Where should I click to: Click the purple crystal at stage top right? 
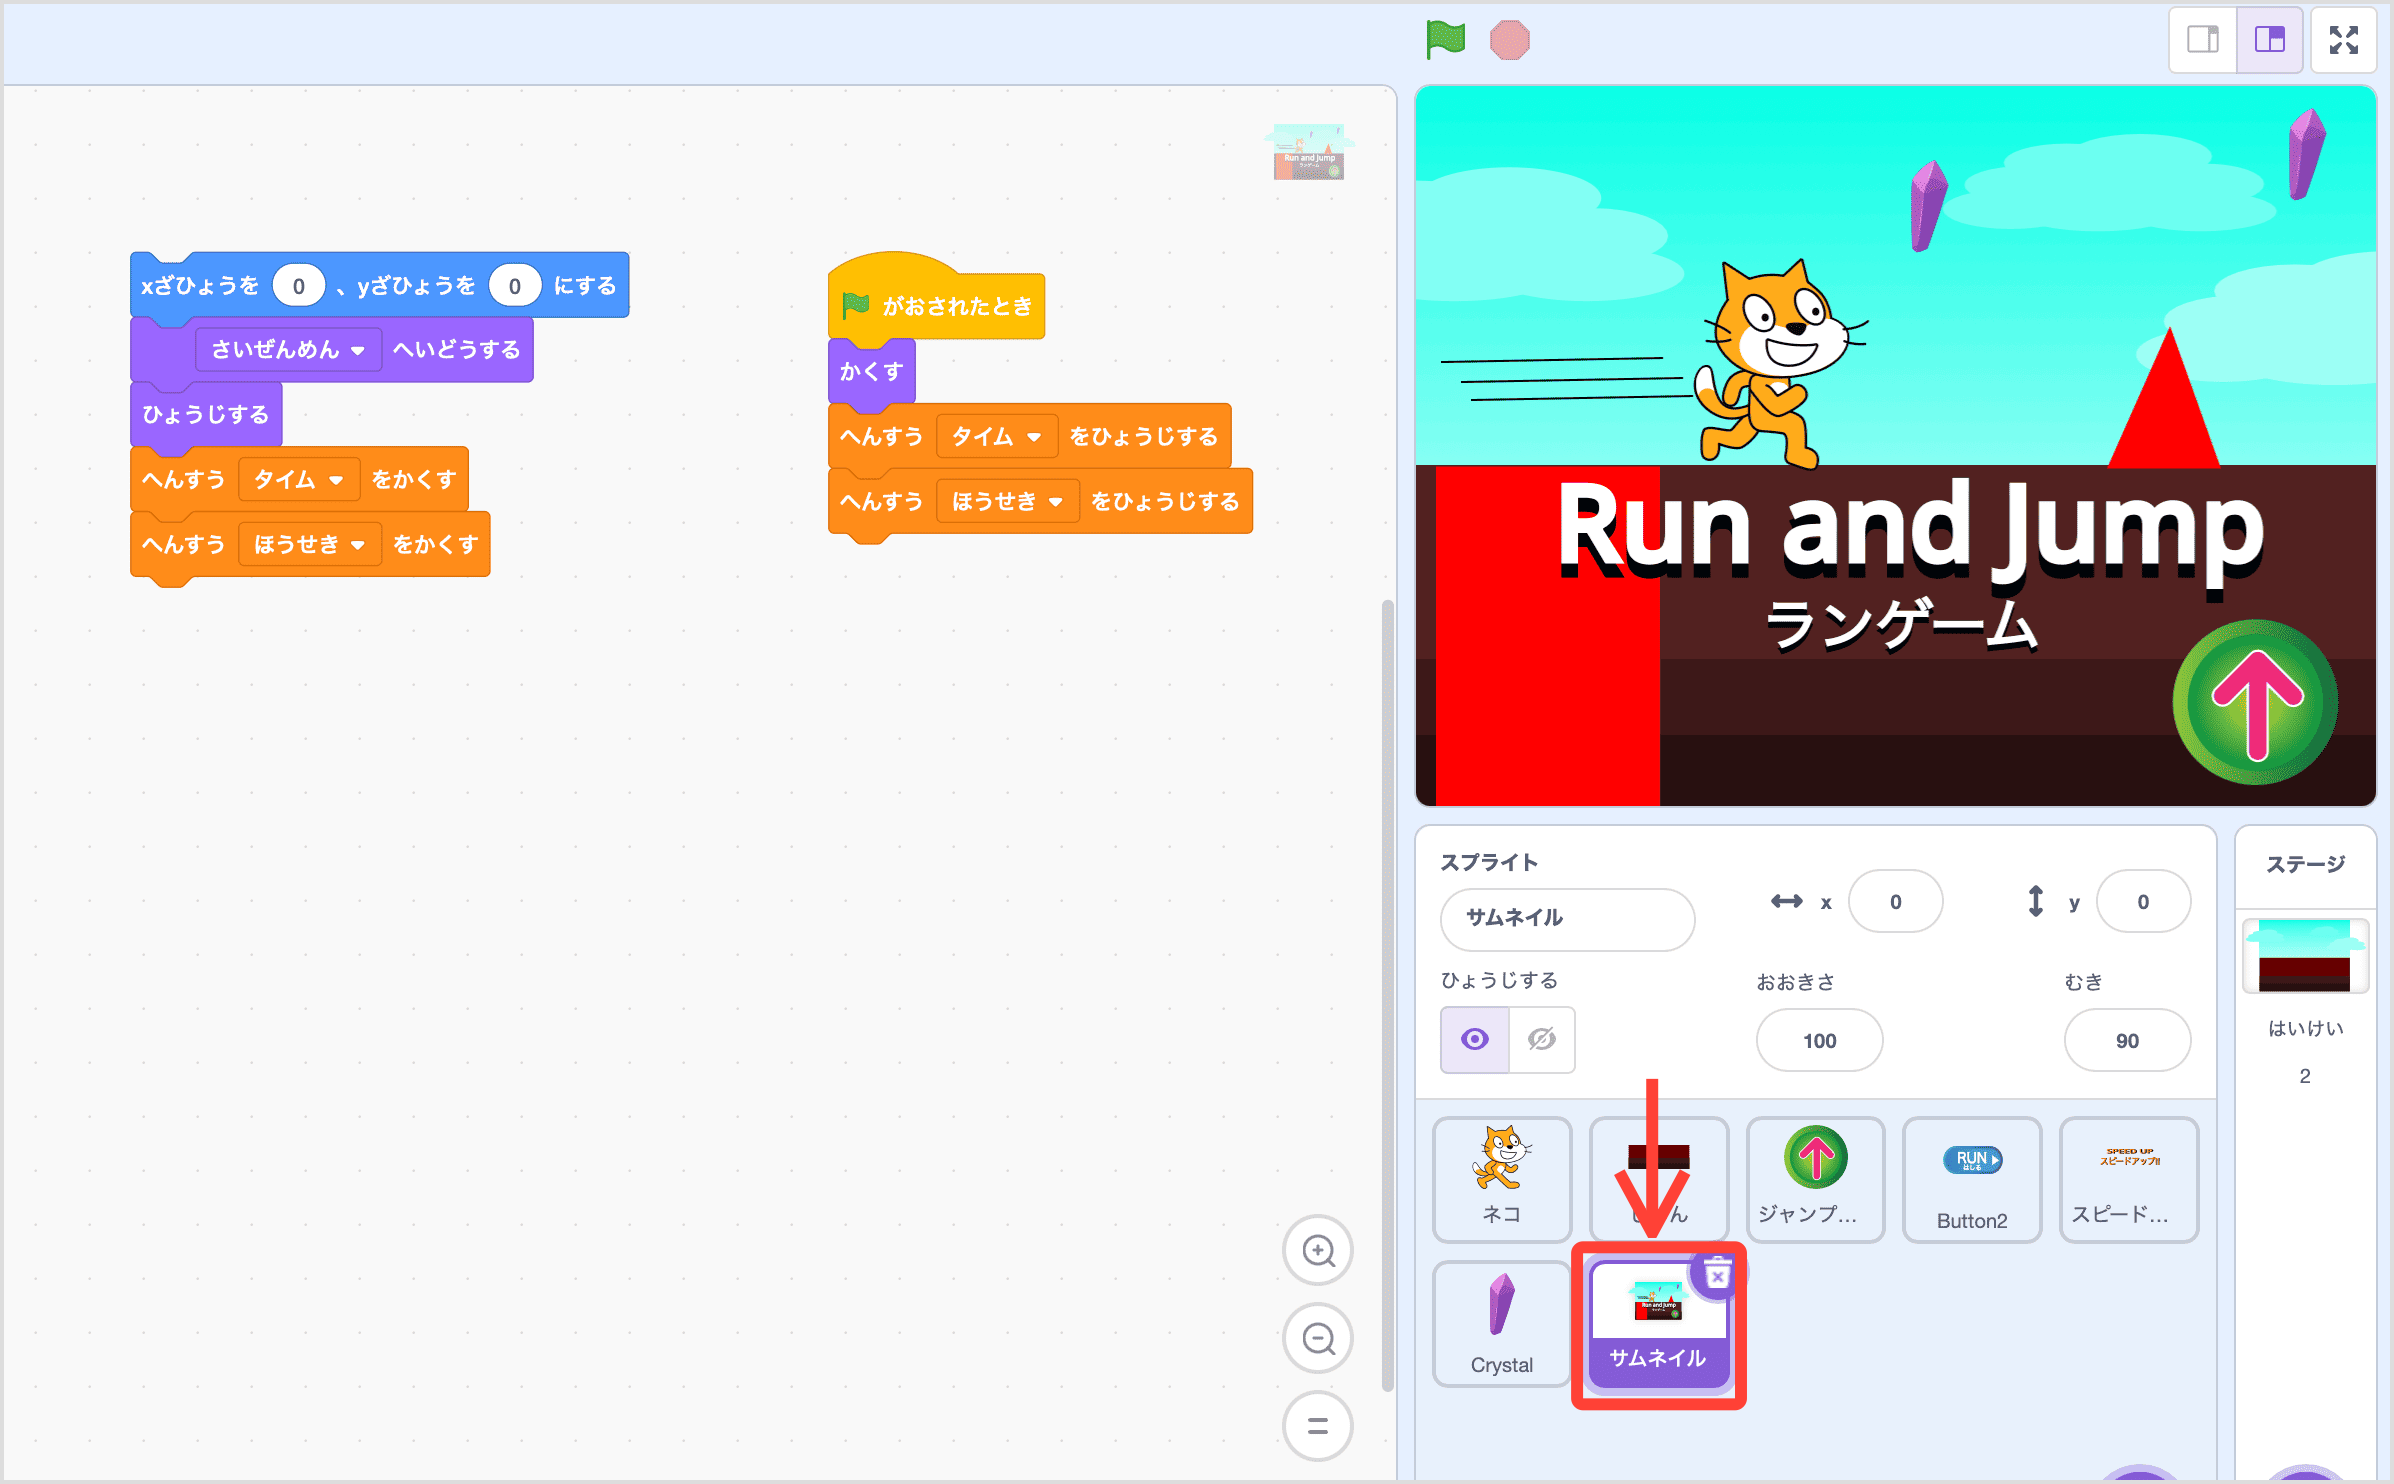click(2306, 154)
